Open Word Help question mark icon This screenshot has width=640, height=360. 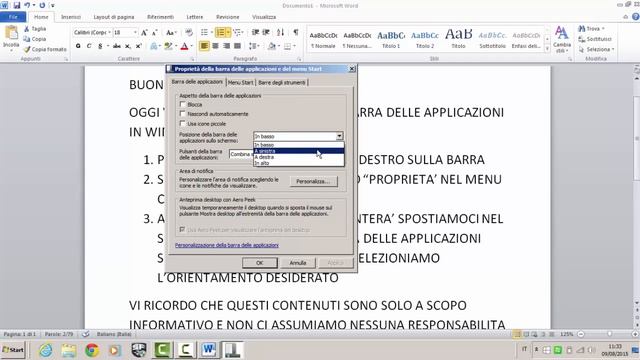click(x=636, y=17)
